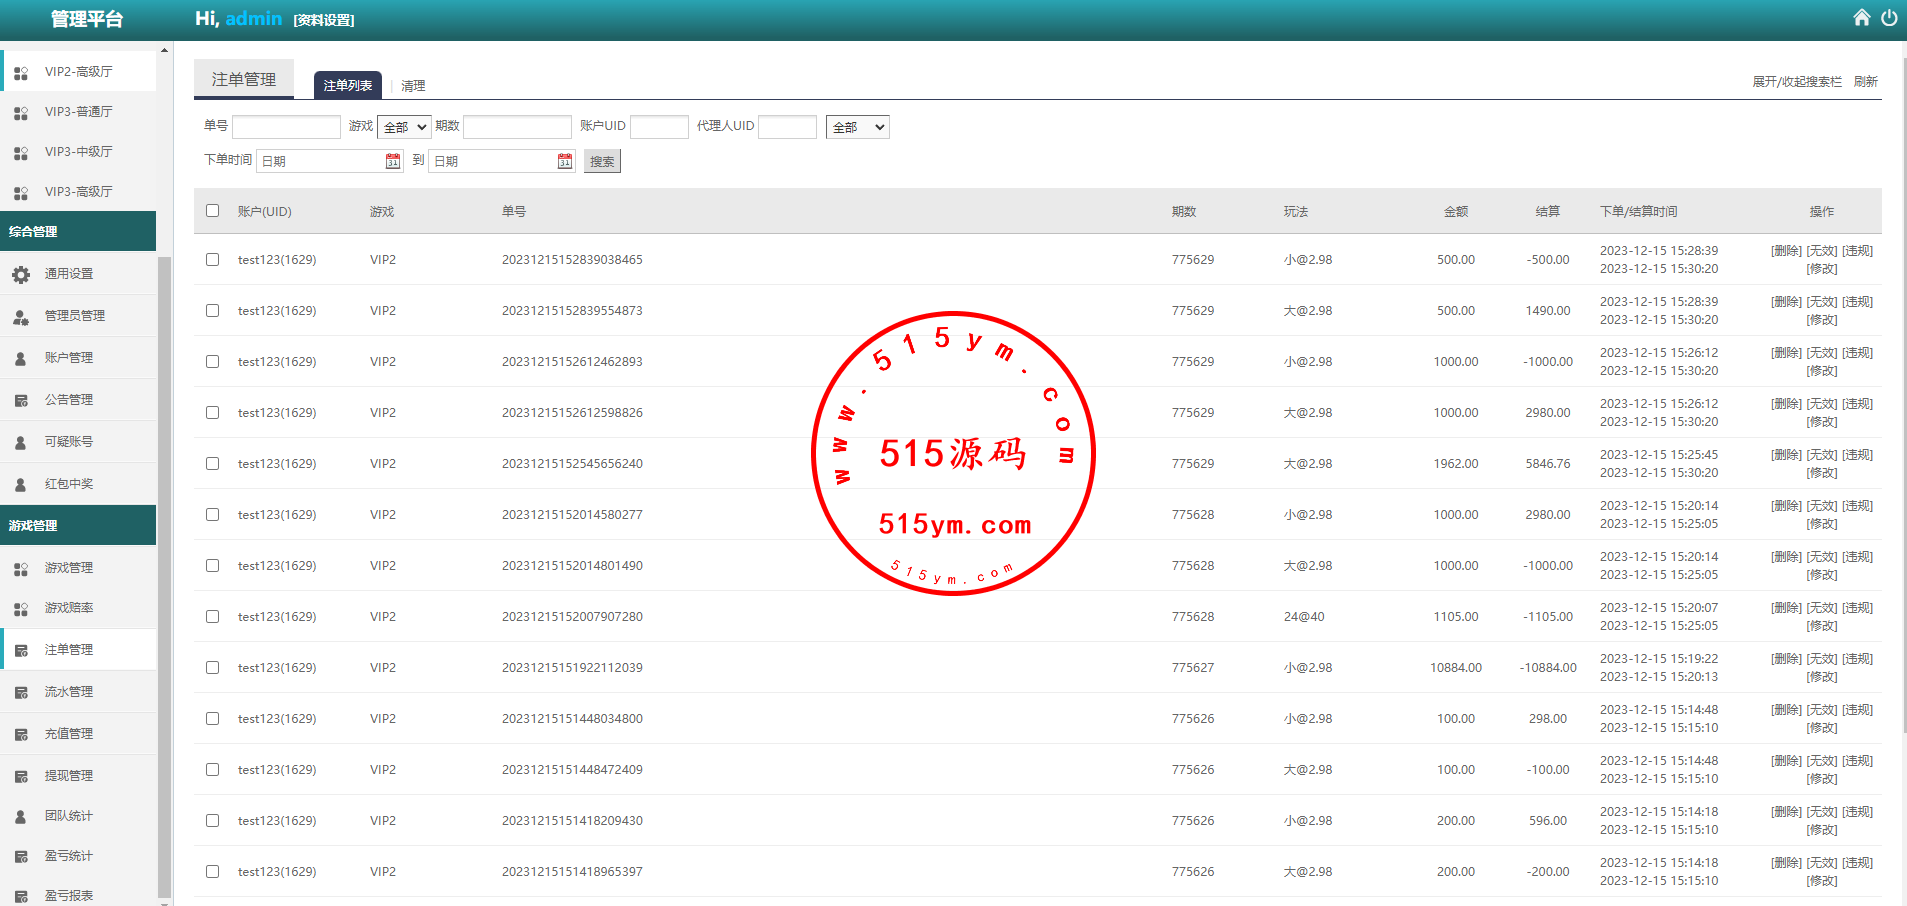Click the 管理员管理 sidebar icon
The width and height of the screenshot is (1907, 906).
tap(21, 316)
